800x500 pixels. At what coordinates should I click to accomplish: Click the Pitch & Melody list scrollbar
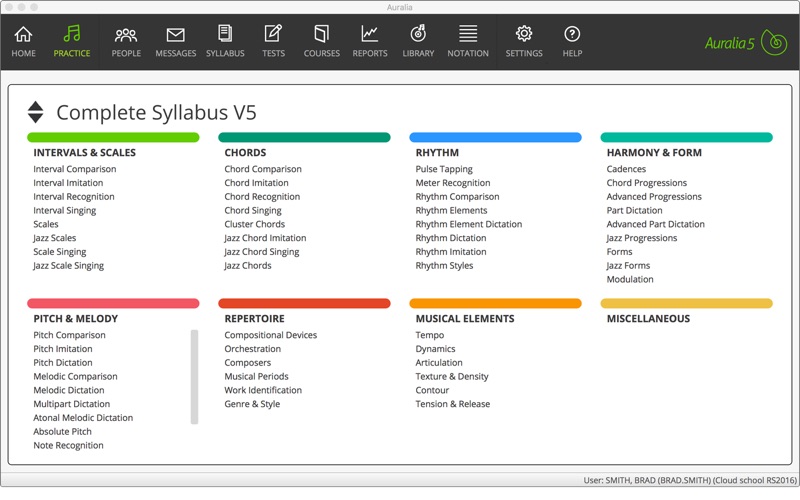click(194, 377)
